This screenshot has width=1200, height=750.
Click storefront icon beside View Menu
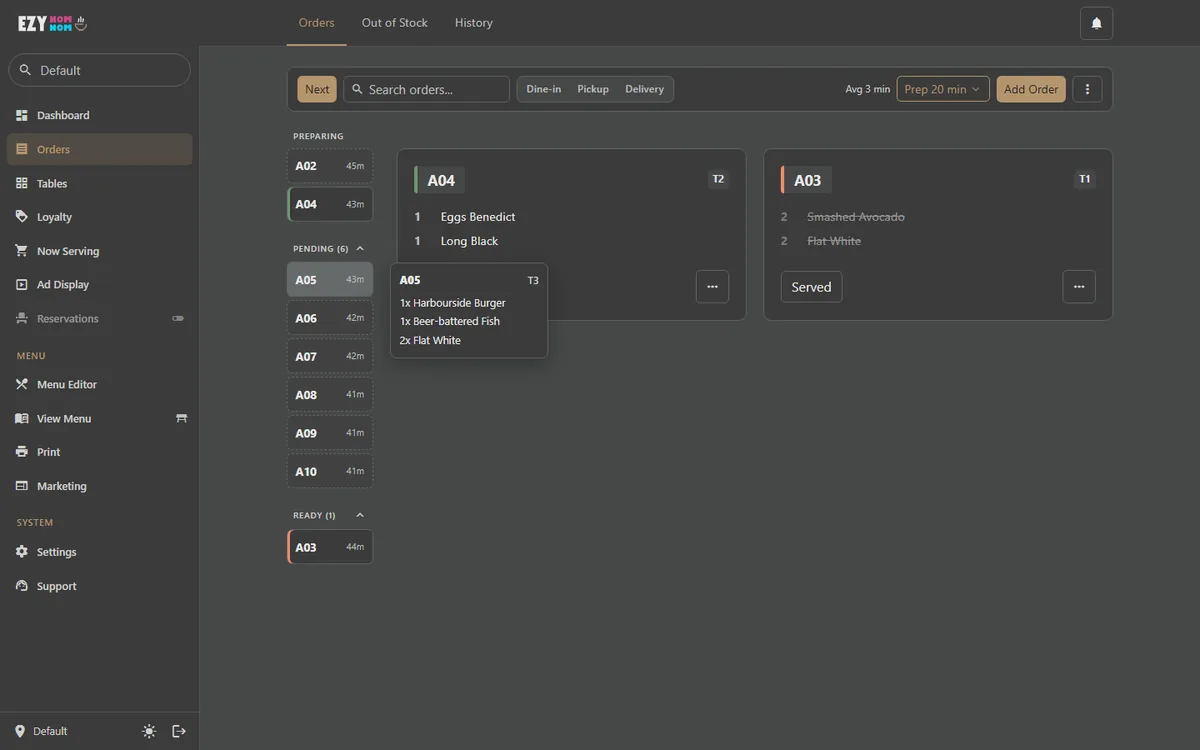(x=181, y=418)
